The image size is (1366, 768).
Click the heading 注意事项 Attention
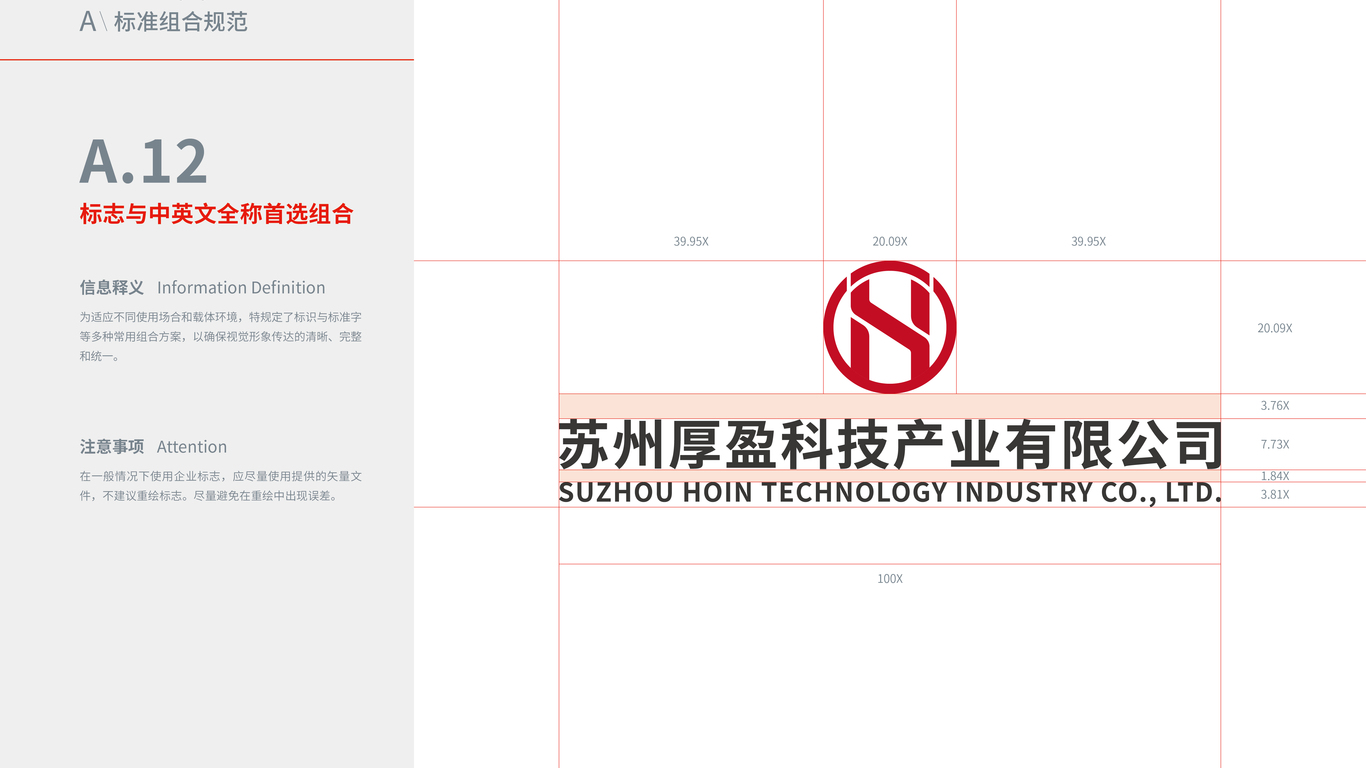[x=153, y=447]
